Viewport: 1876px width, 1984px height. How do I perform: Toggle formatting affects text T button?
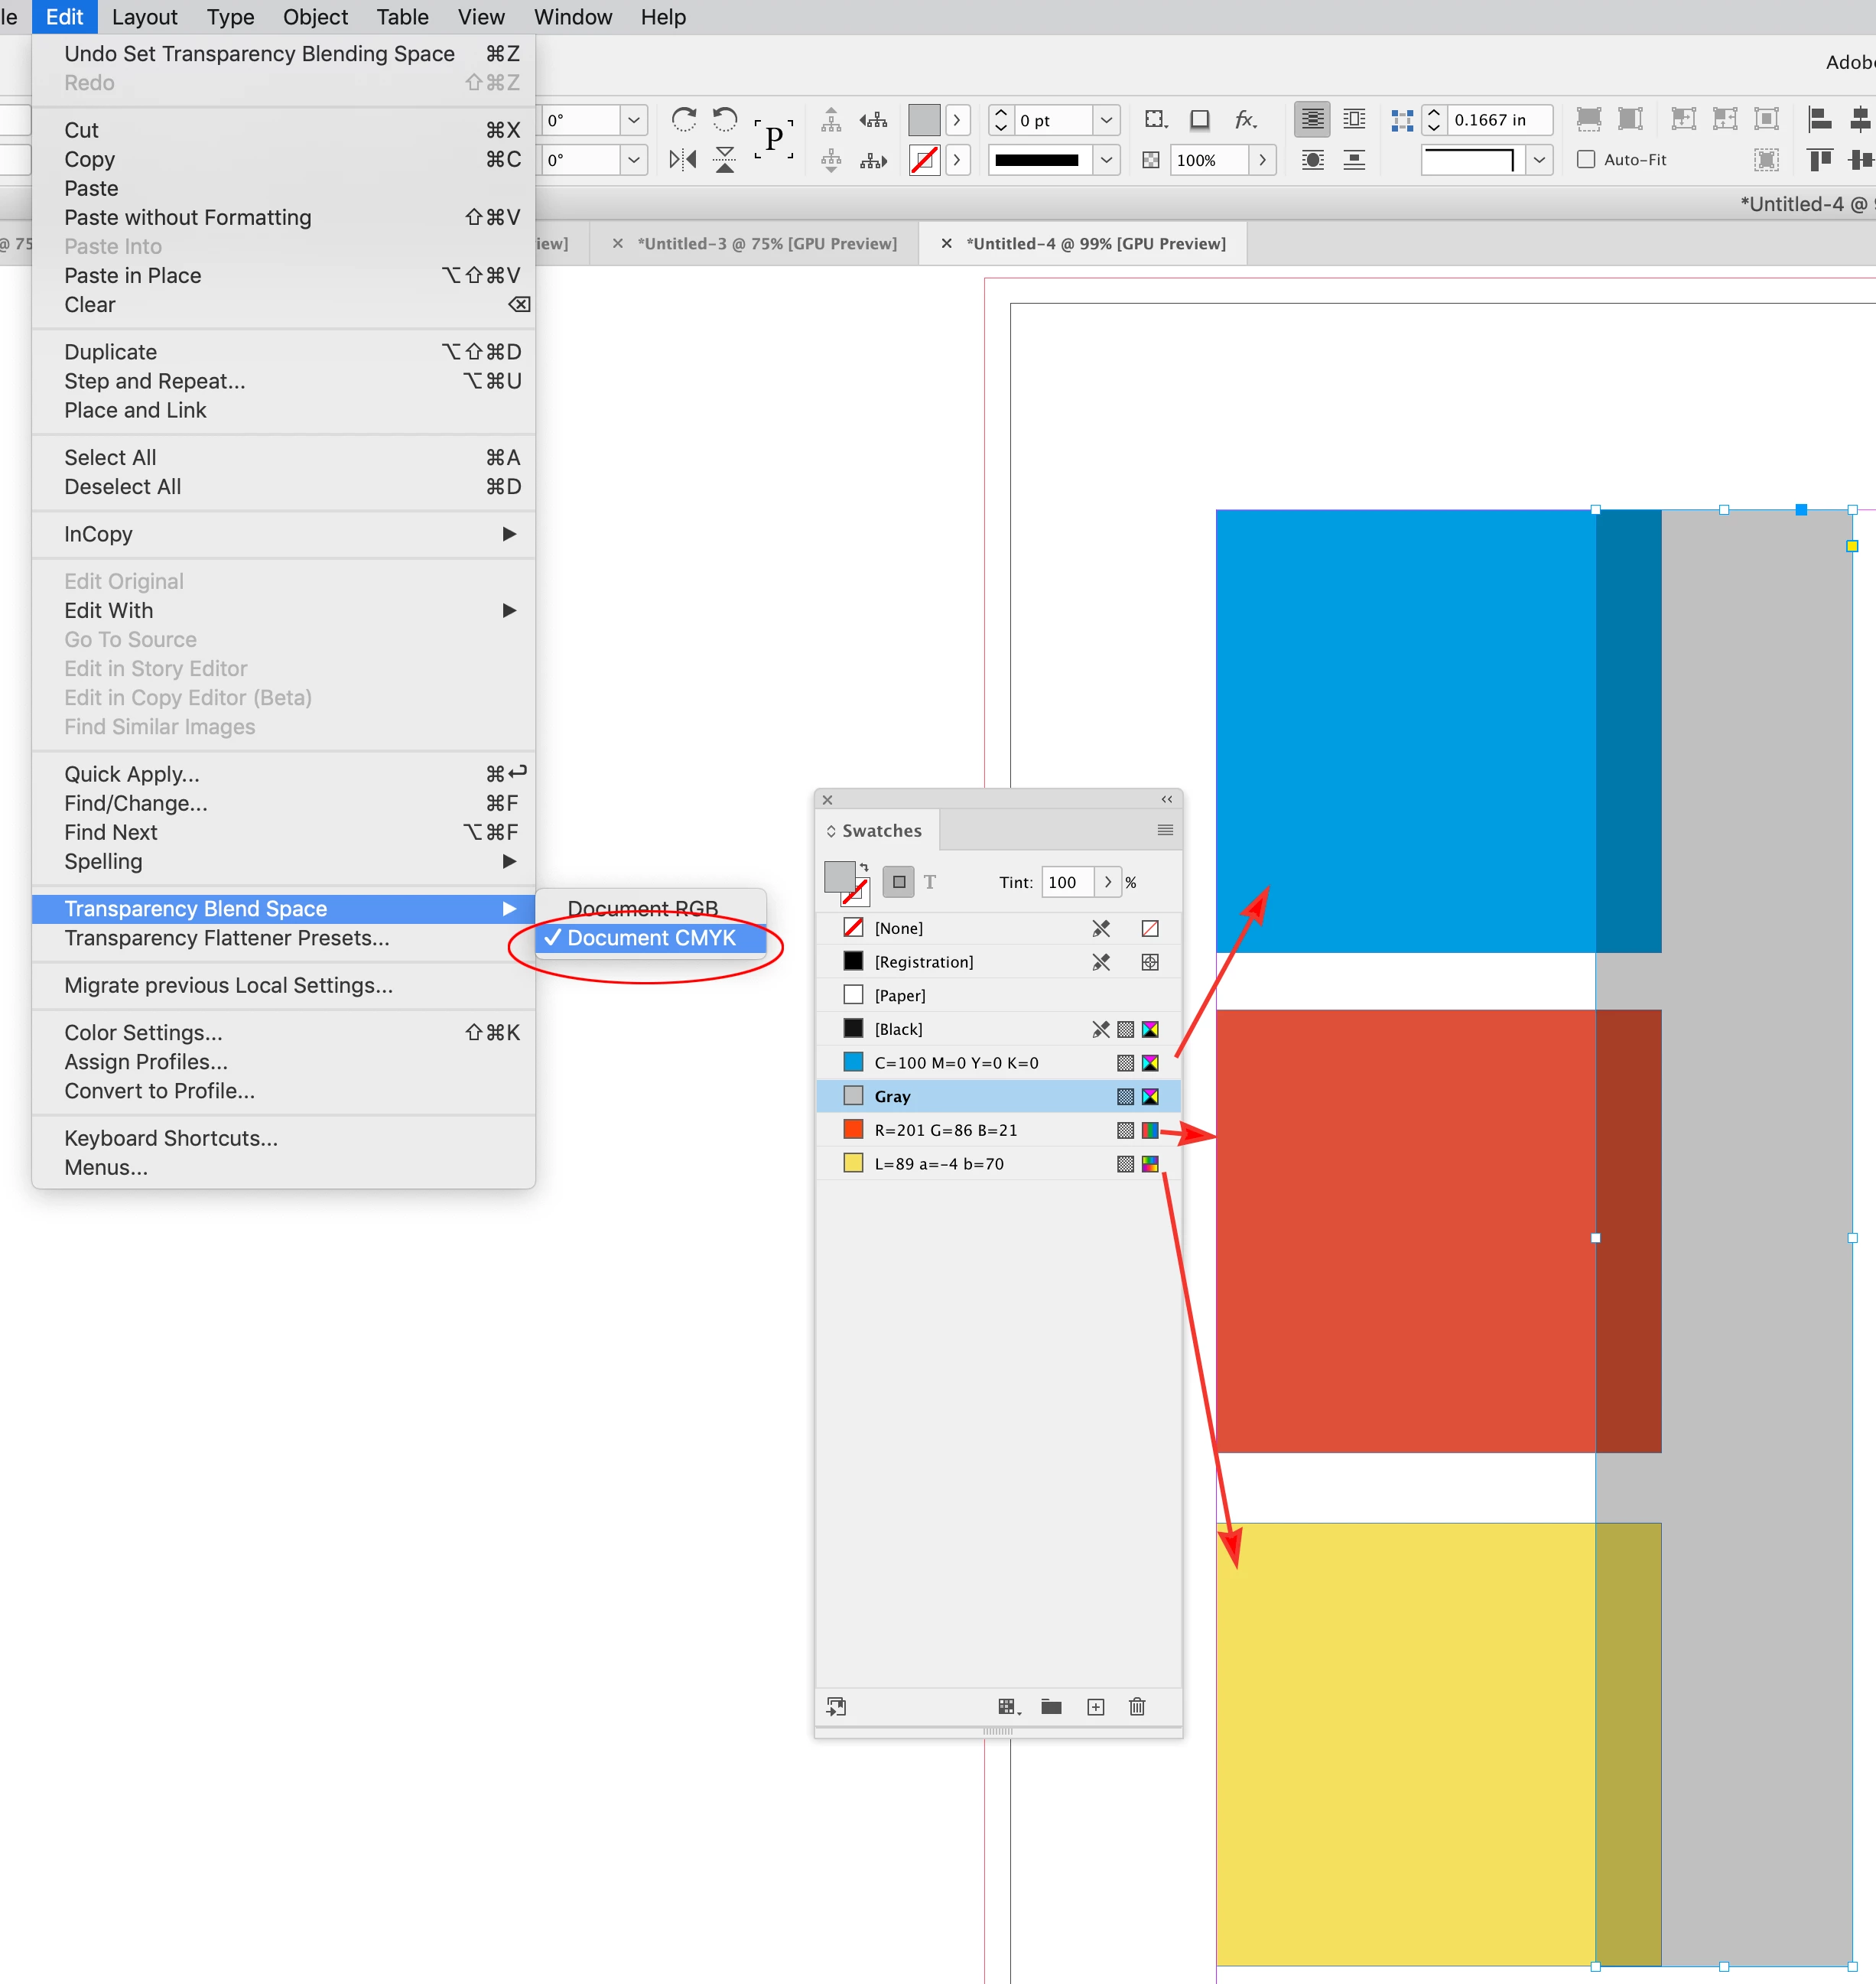tap(930, 882)
